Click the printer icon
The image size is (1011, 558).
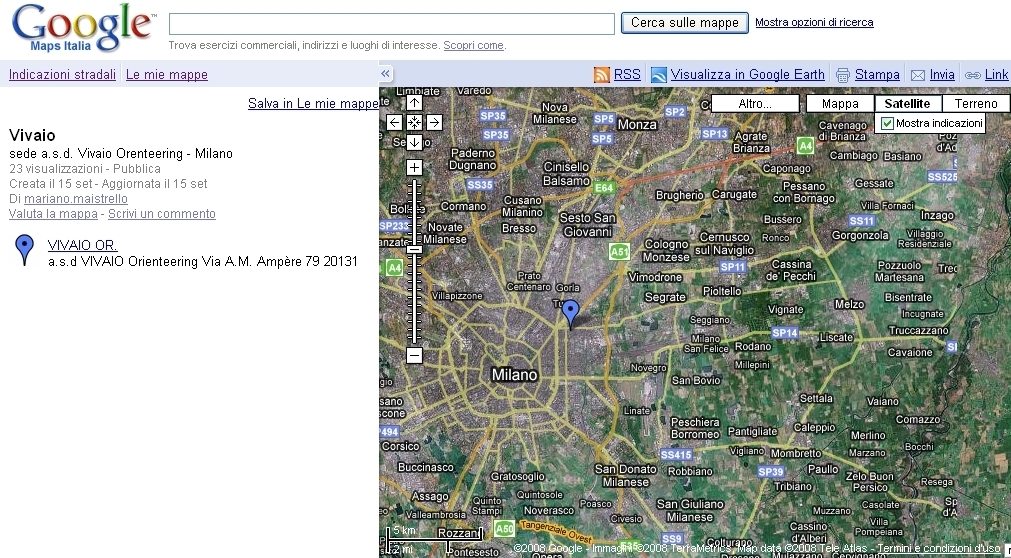[x=843, y=75]
